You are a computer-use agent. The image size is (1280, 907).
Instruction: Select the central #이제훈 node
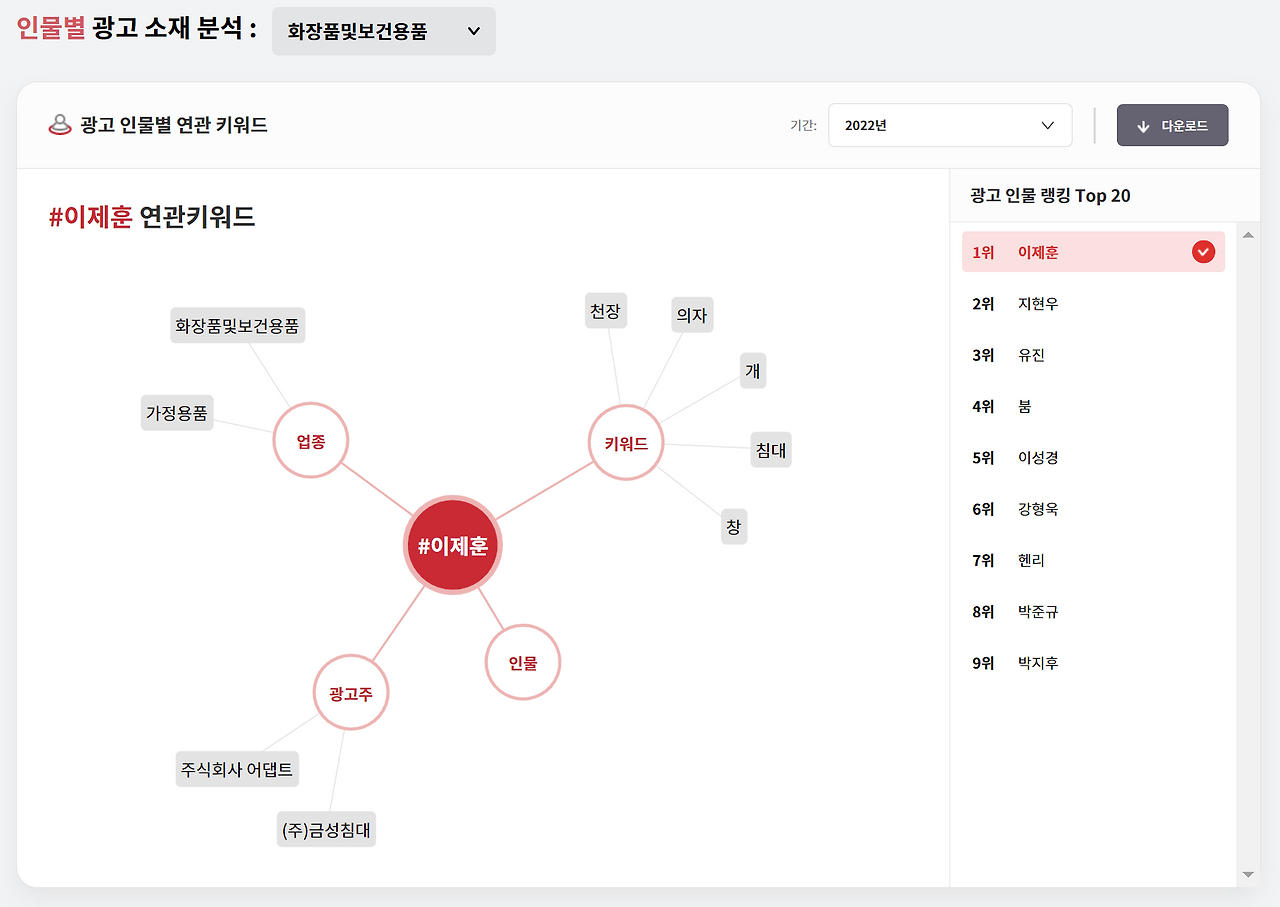[x=452, y=545]
